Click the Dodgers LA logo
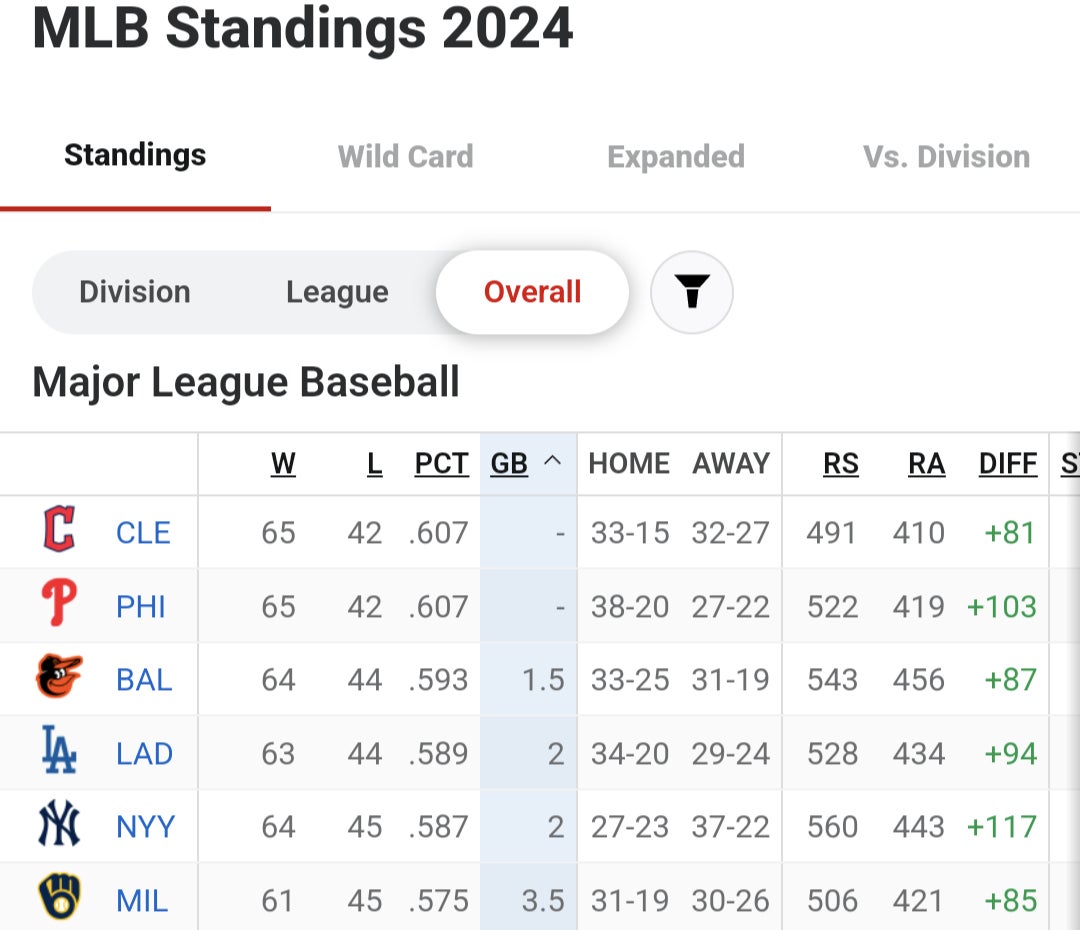Image resolution: width=1080 pixels, height=930 pixels. click(59, 752)
